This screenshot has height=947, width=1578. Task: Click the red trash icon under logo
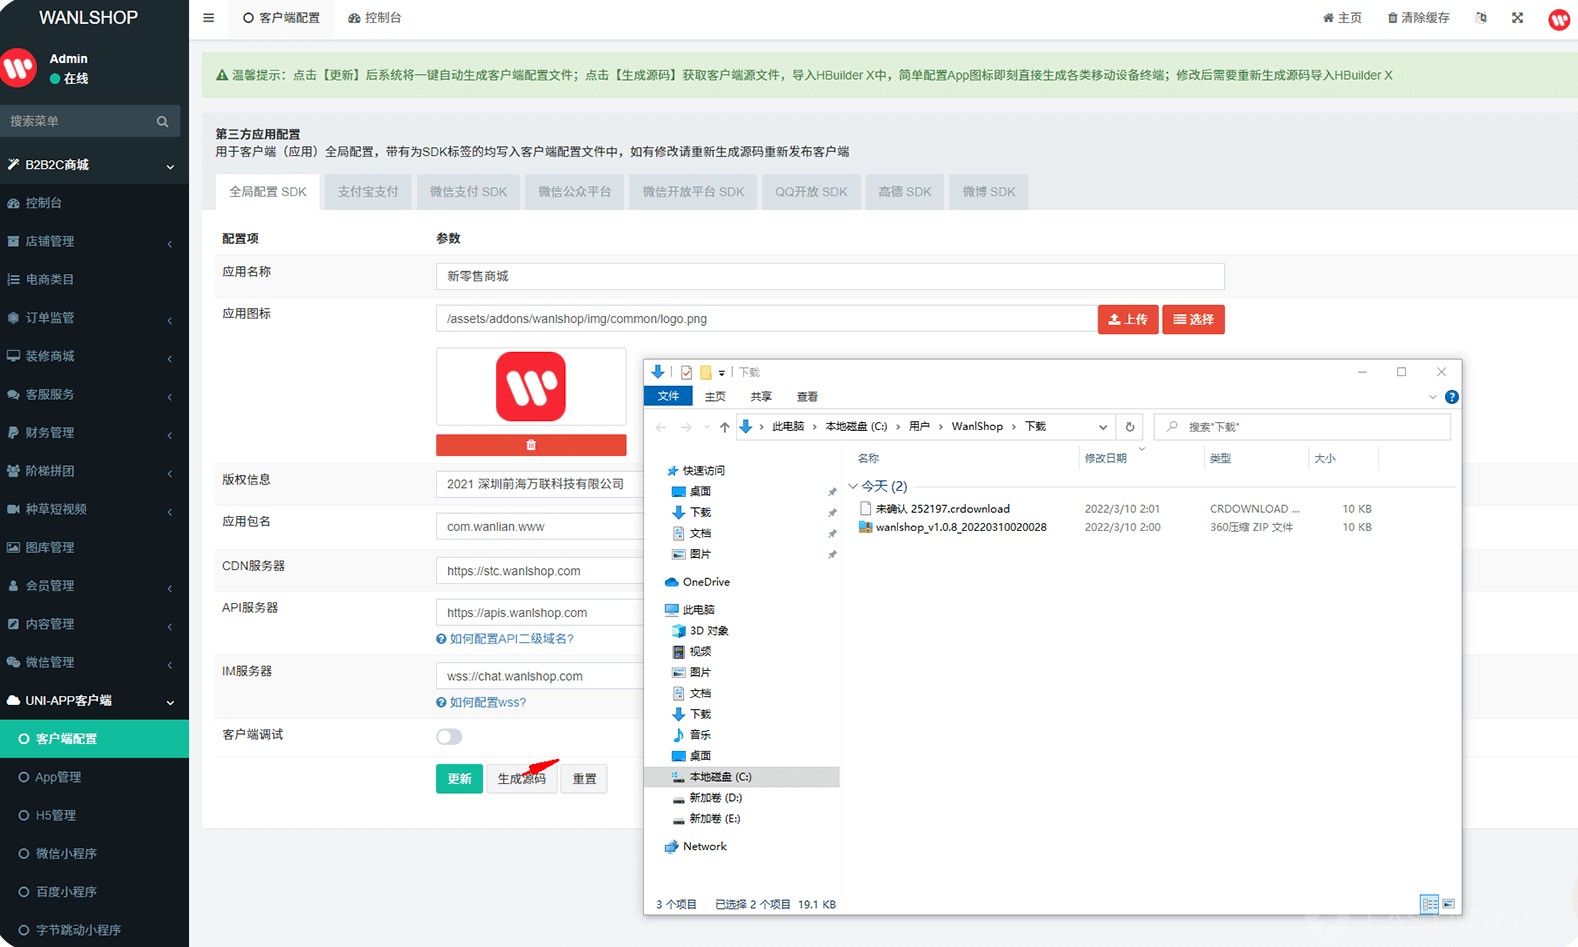click(x=531, y=445)
